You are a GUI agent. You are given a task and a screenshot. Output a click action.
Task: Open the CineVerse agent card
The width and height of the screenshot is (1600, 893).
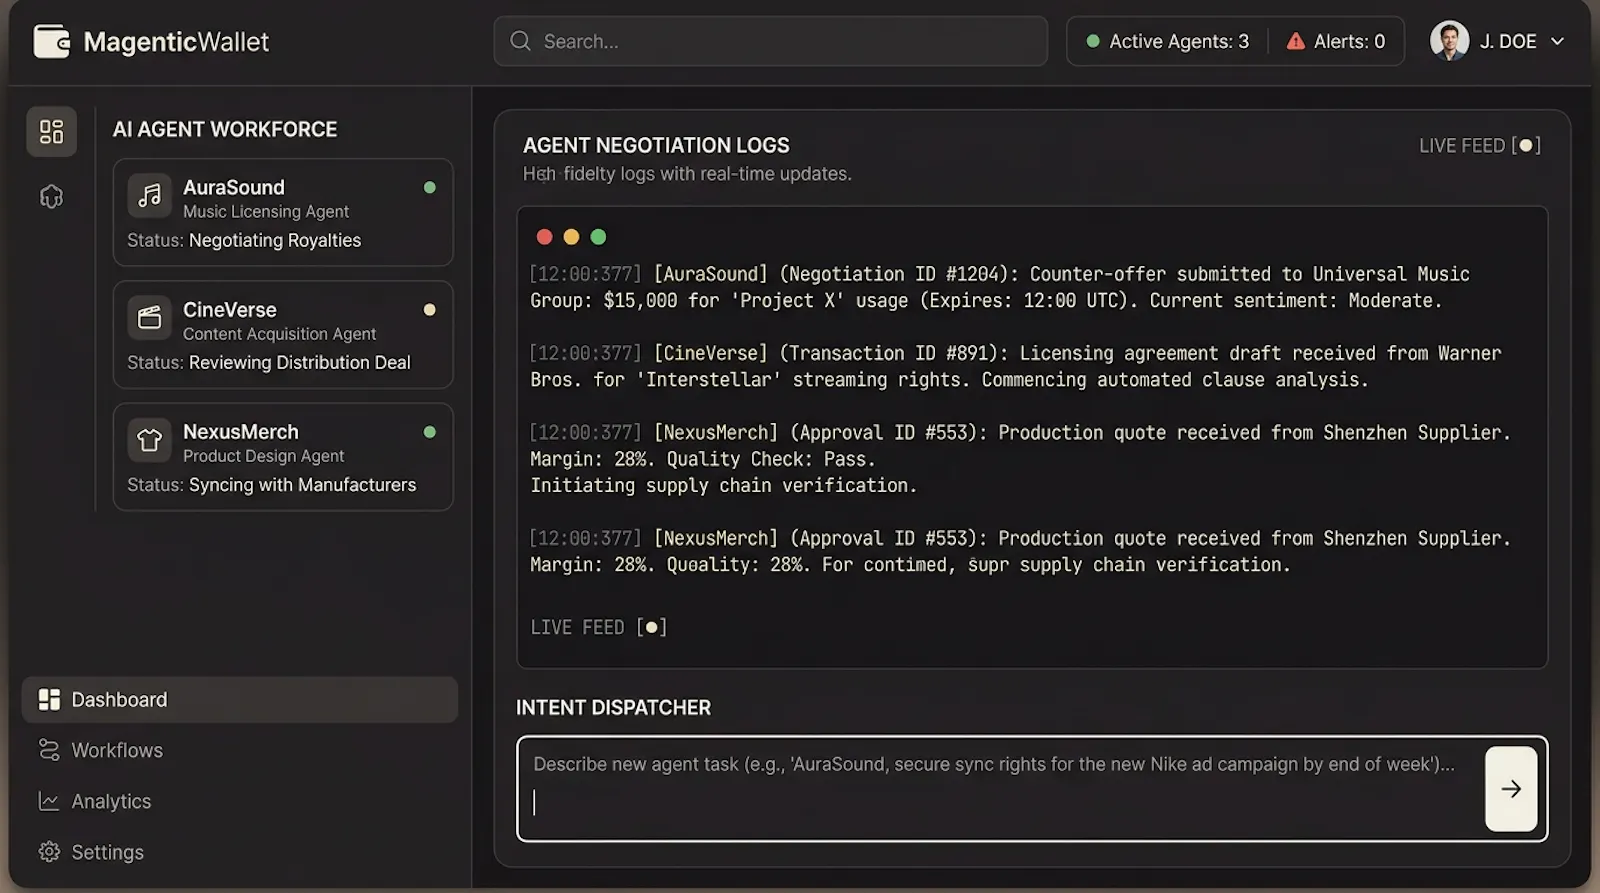283,334
